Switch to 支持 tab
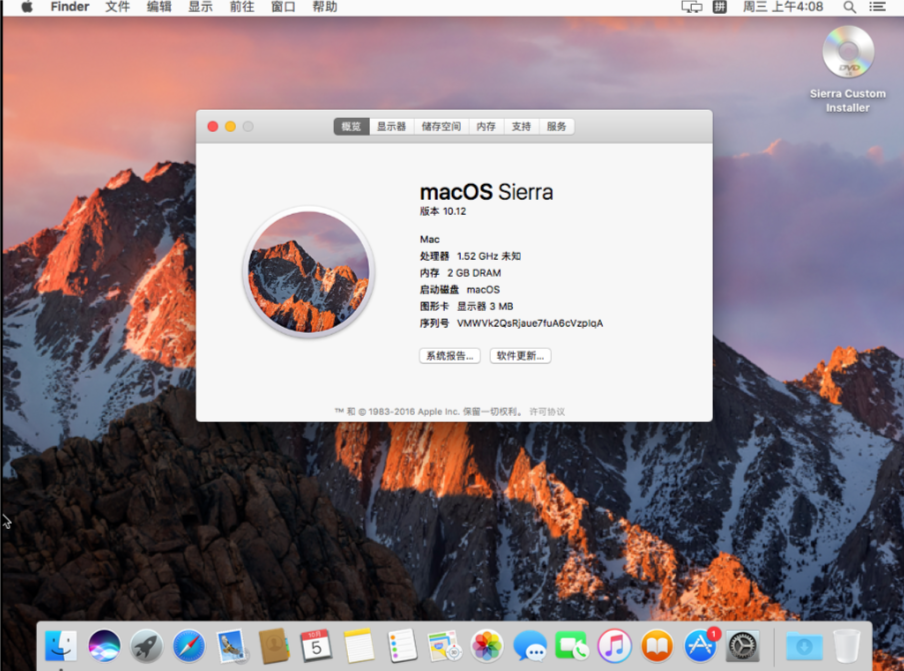The image size is (904, 671). tap(521, 126)
